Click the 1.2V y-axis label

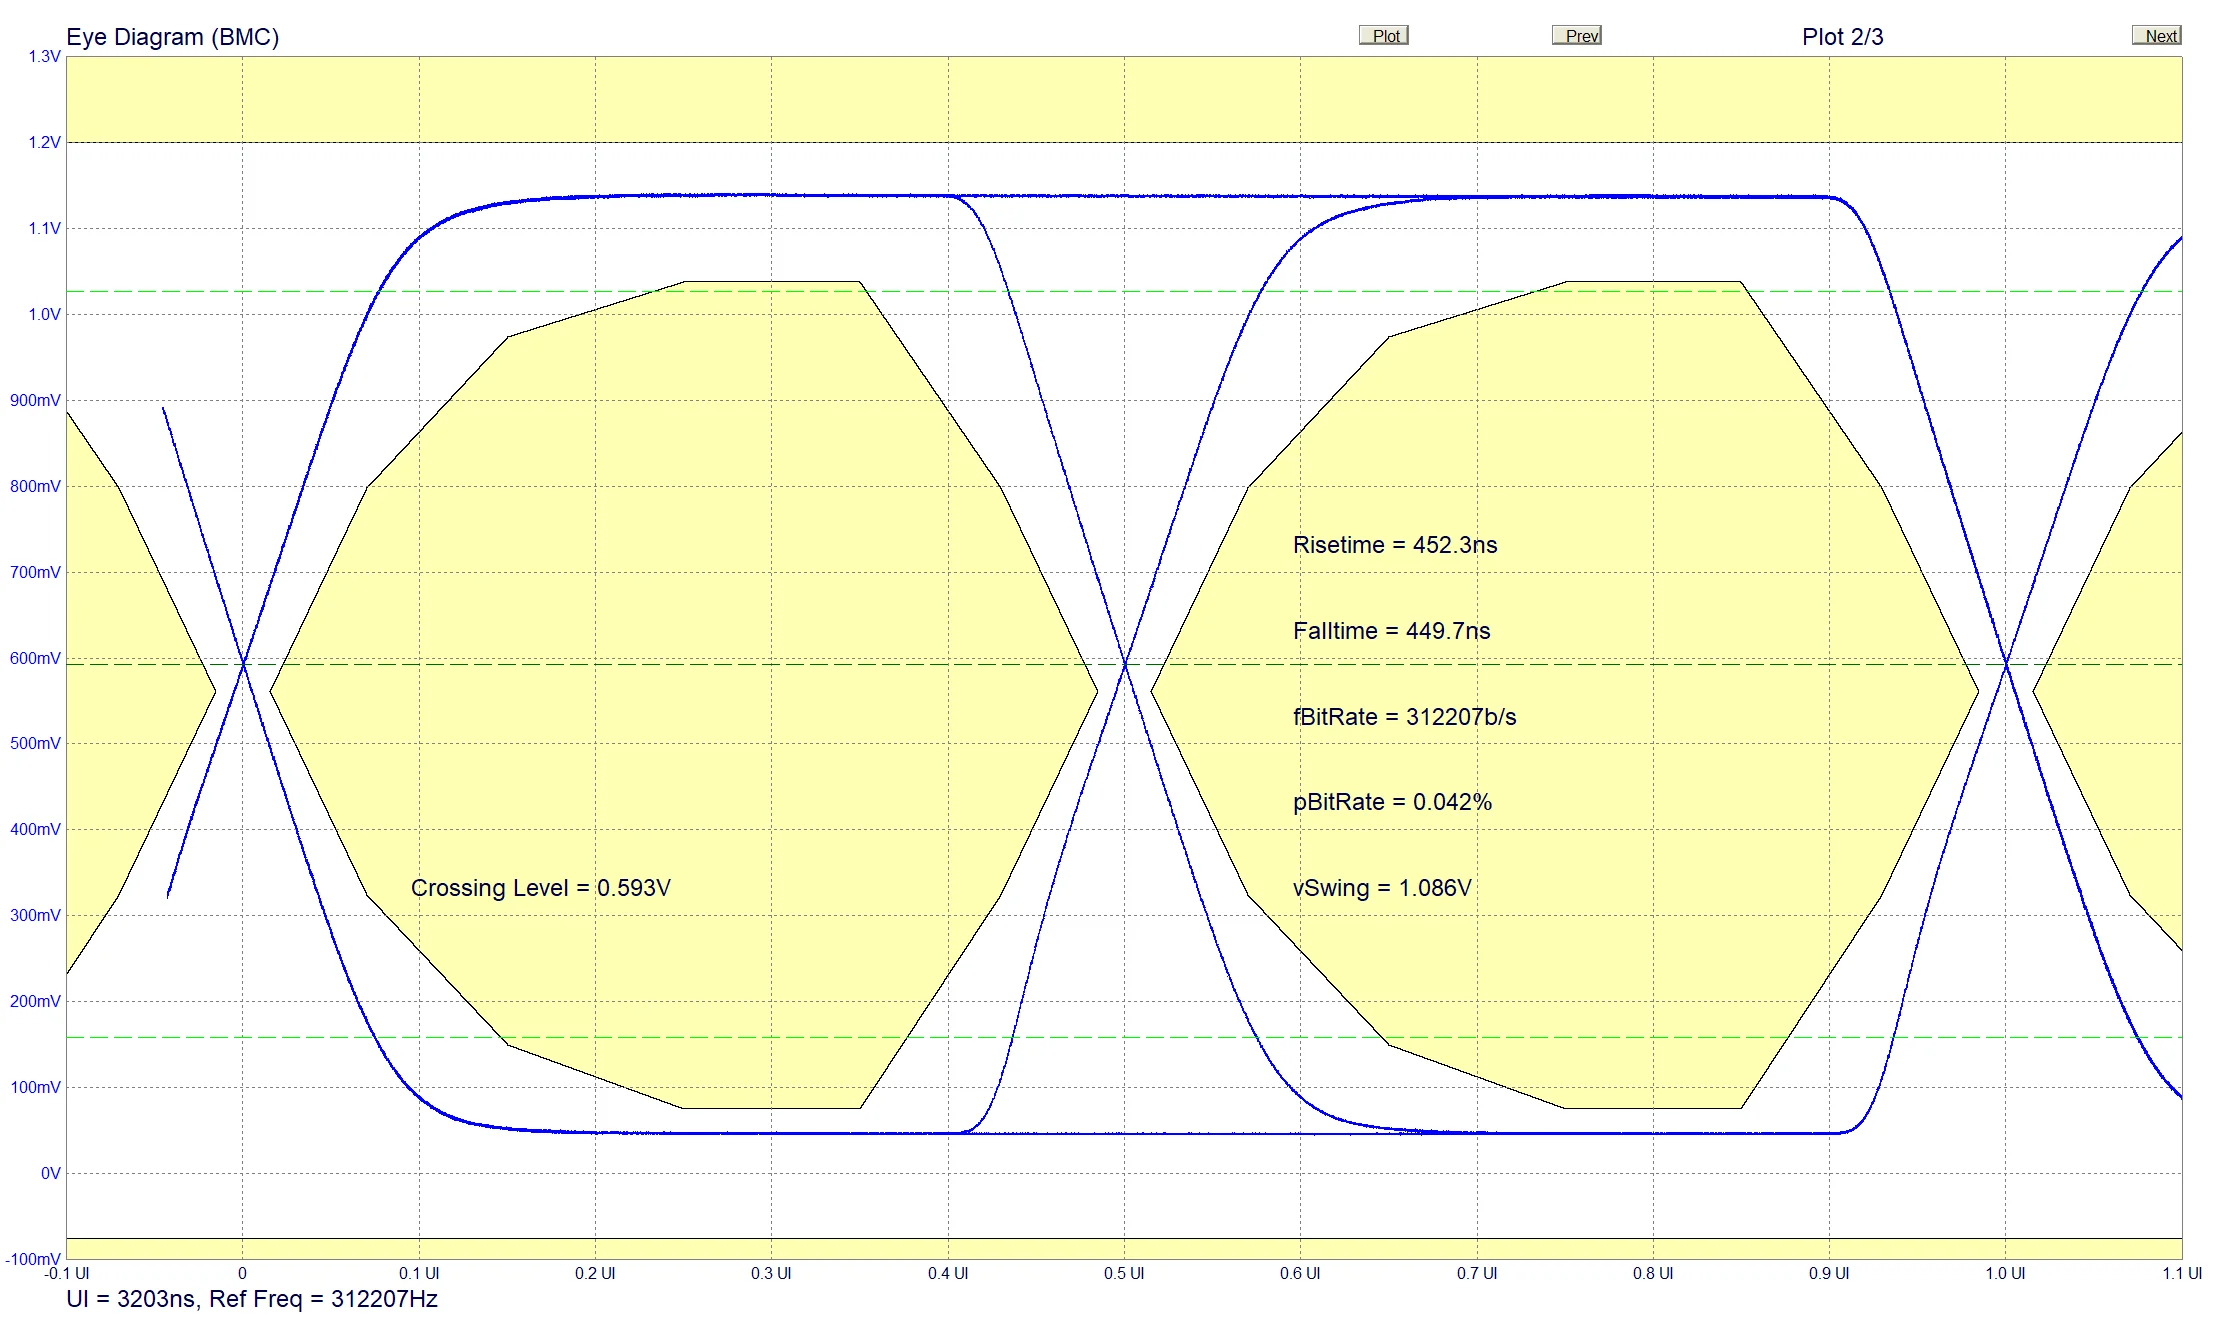[x=44, y=142]
